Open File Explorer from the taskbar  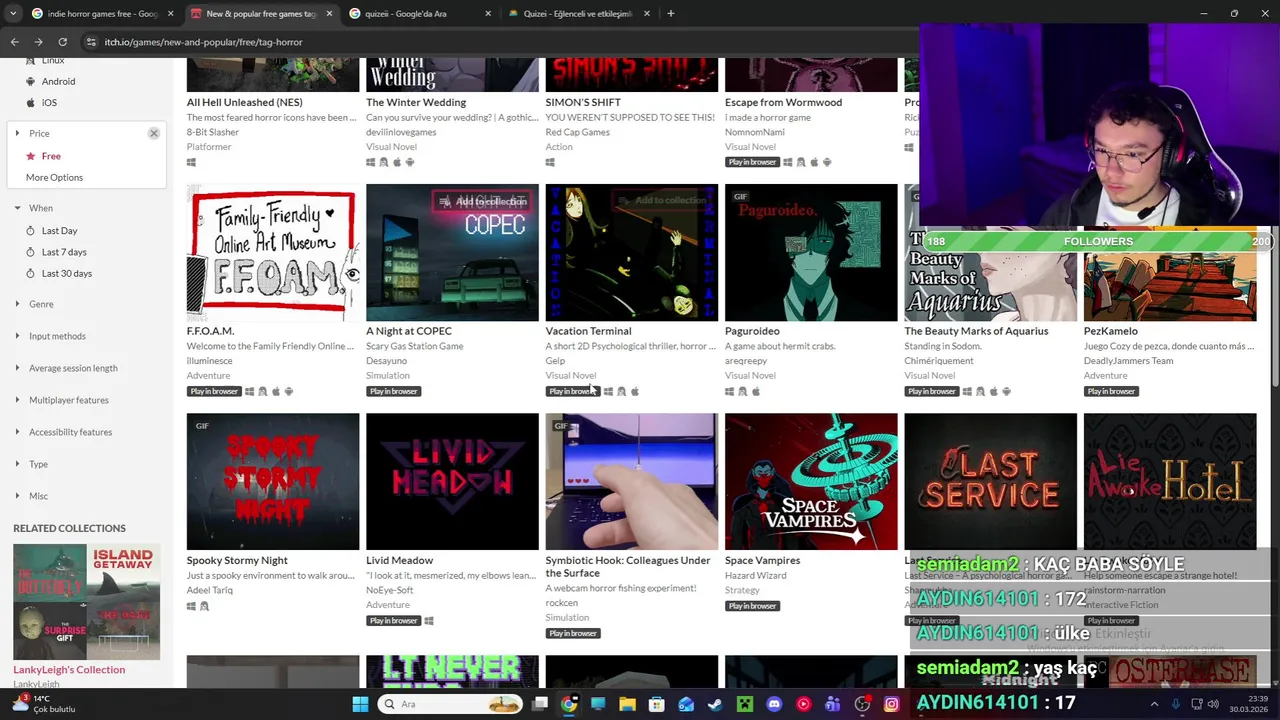coord(627,704)
